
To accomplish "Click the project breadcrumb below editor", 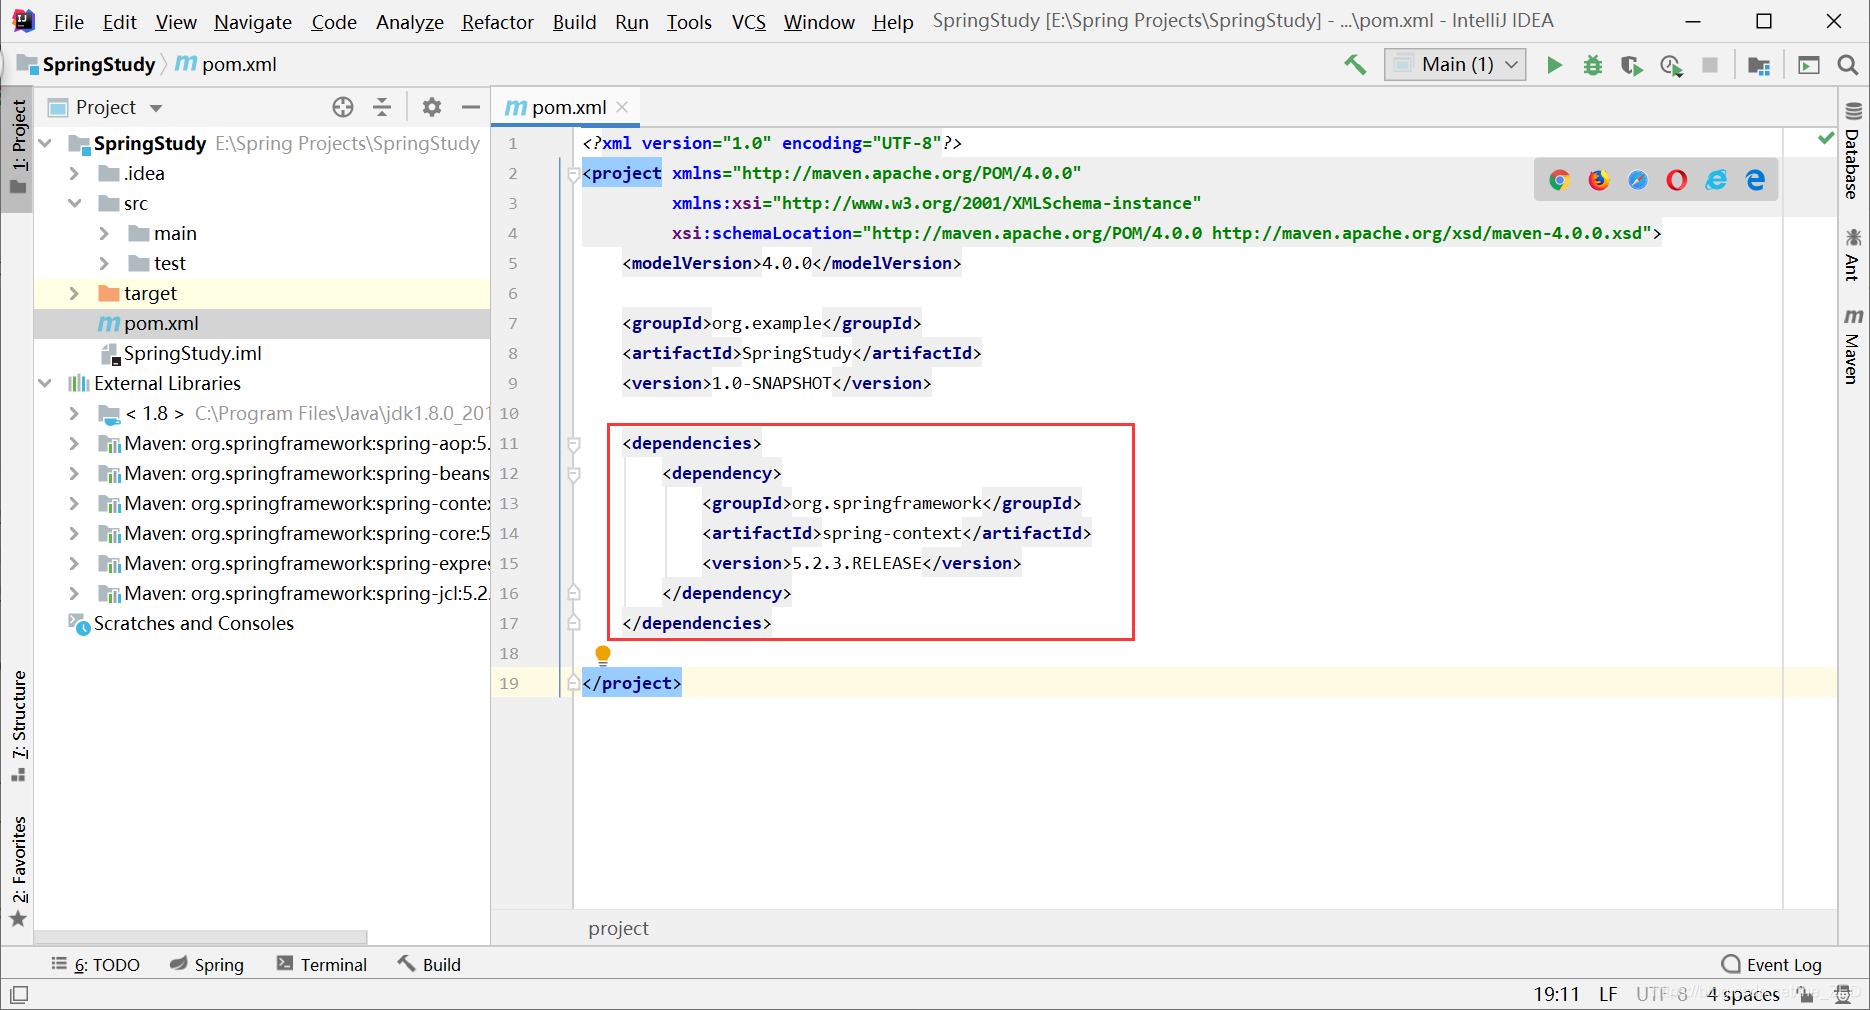I will click(x=618, y=929).
